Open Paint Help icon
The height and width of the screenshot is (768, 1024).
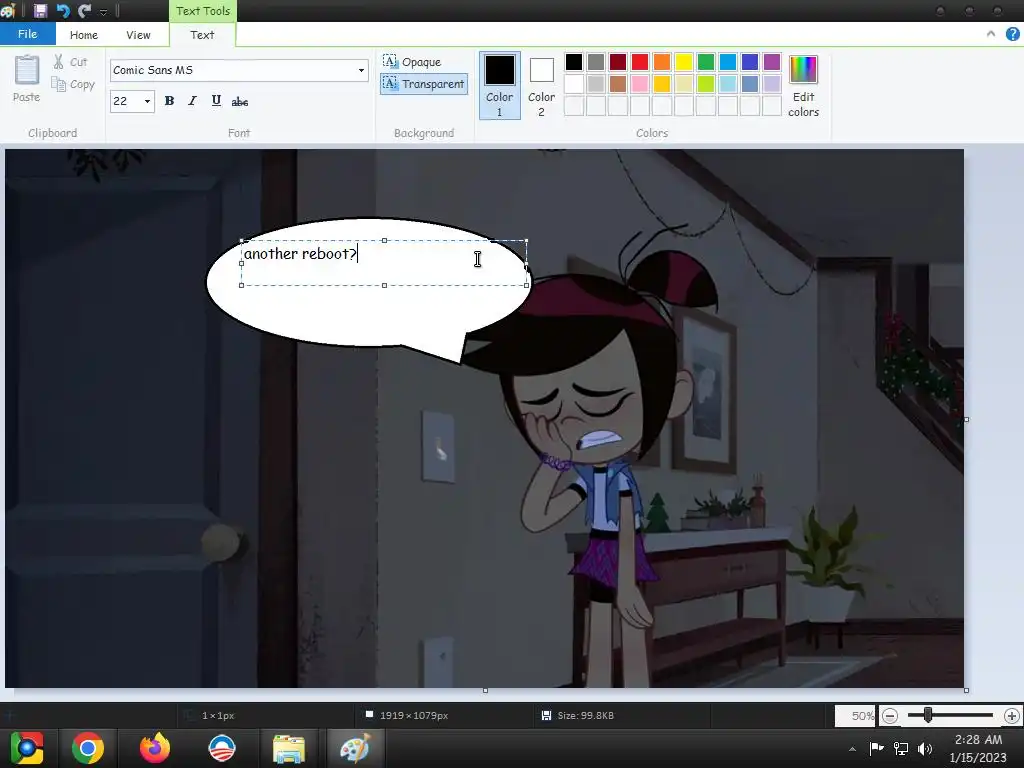tap(1012, 34)
